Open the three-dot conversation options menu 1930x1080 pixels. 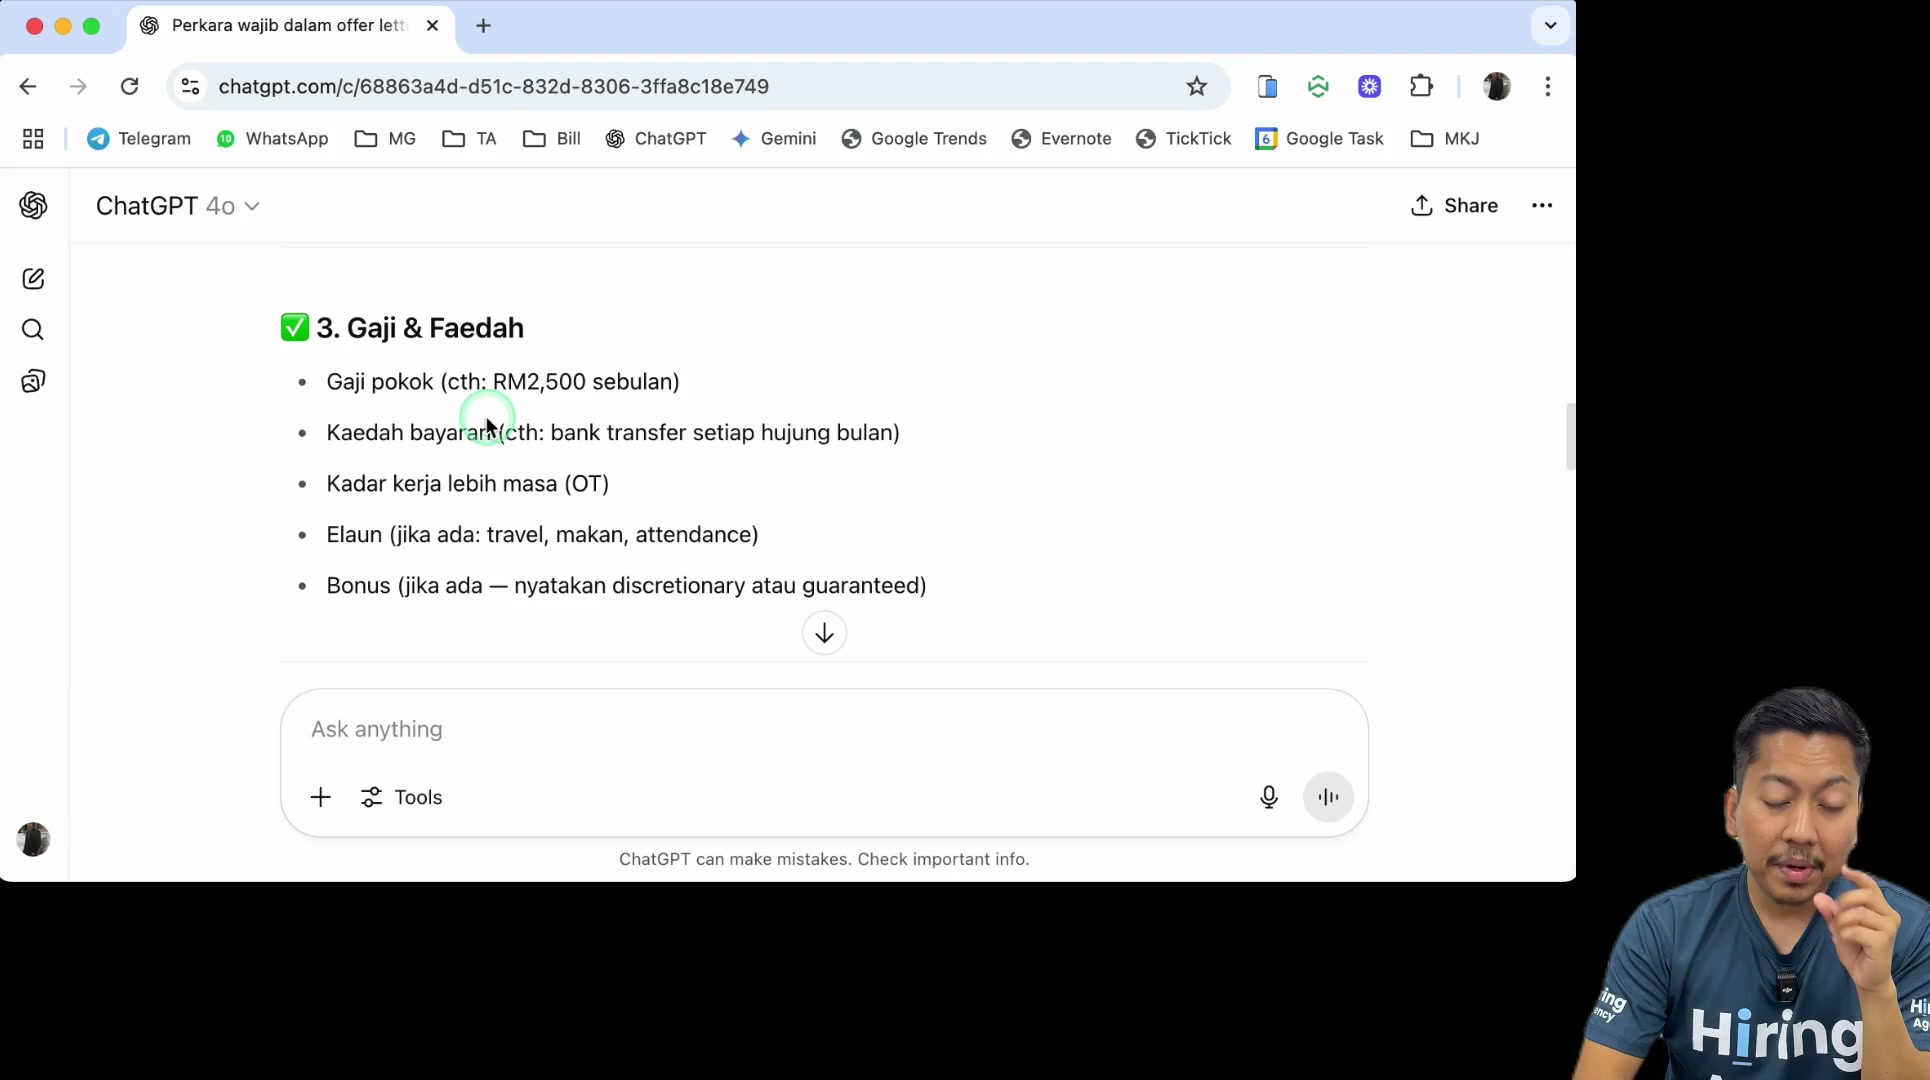point(1542,205)
